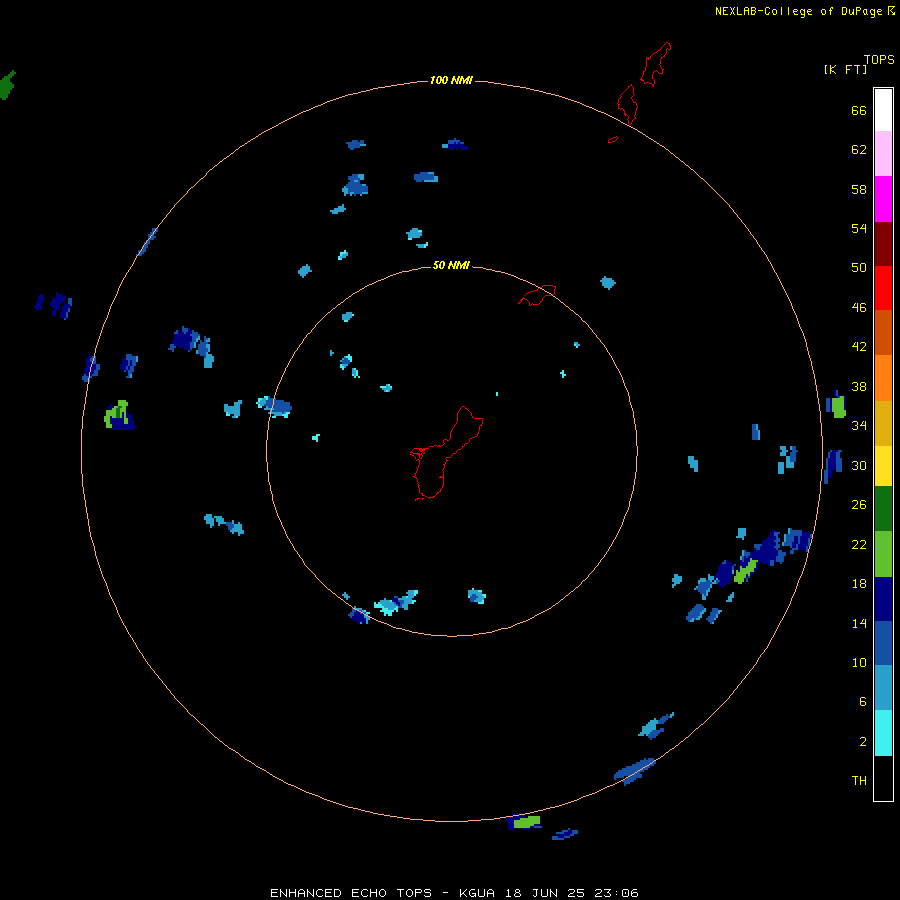The height and width of the screenshot is (900, 900).
Task: Click the 34 value on the scale
Action: click(x=859, y=425)
